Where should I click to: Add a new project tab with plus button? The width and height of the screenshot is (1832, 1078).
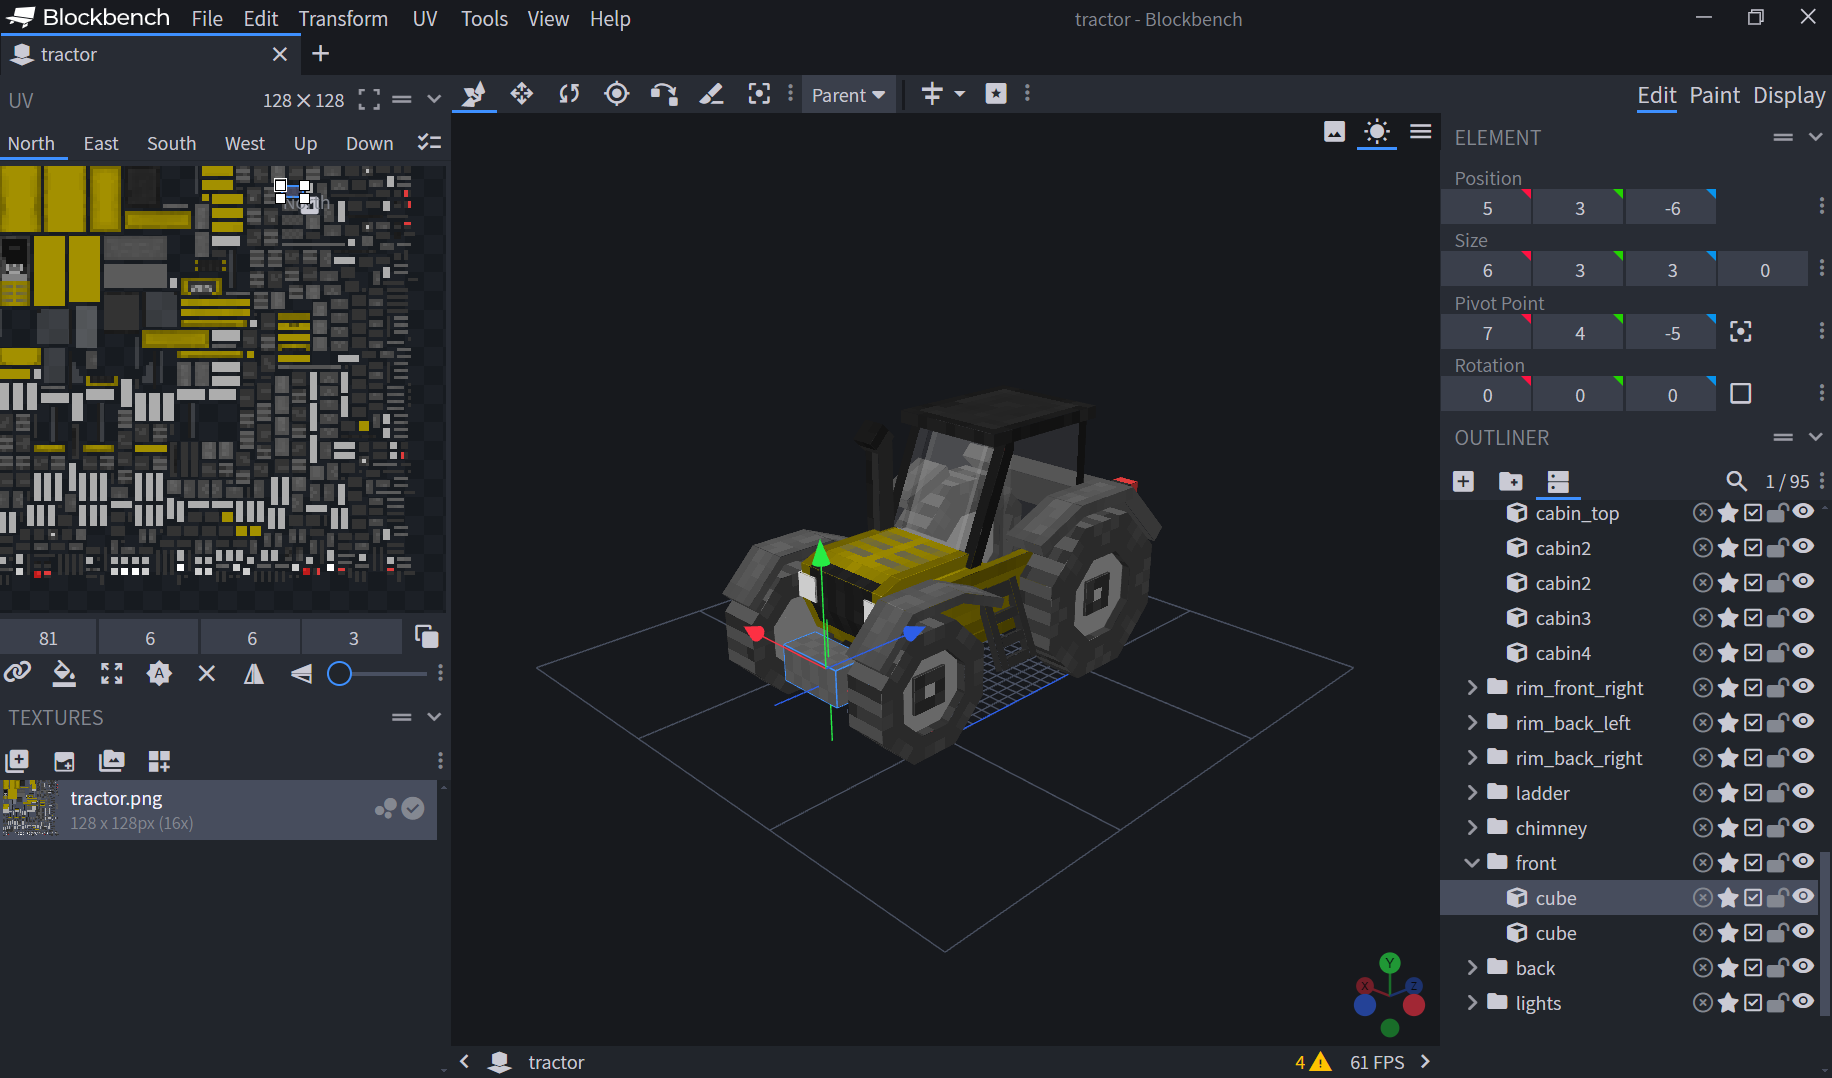click(320, 54)
